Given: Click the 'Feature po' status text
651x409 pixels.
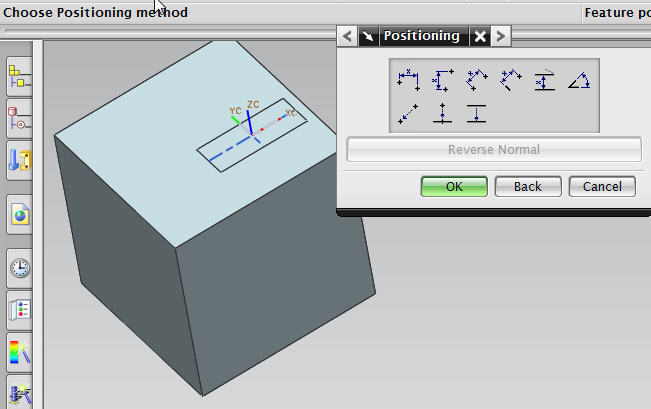Looking at the screenshot, I should tap(617, 13).
